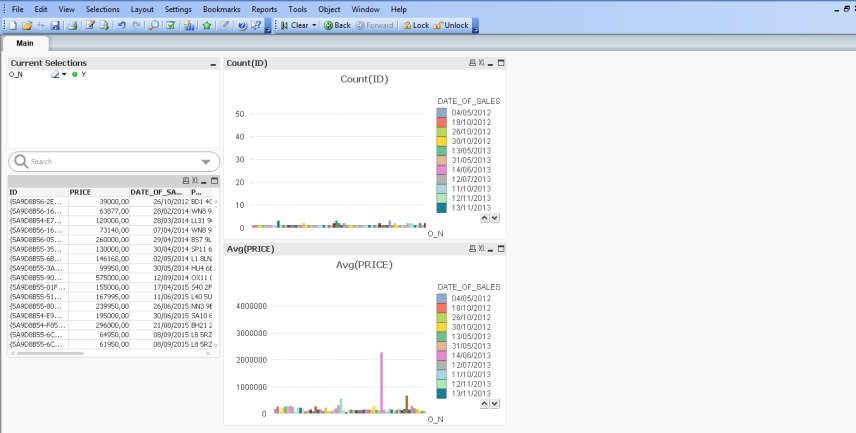Minimize the Current Selections box

click(x=213, y=64)
